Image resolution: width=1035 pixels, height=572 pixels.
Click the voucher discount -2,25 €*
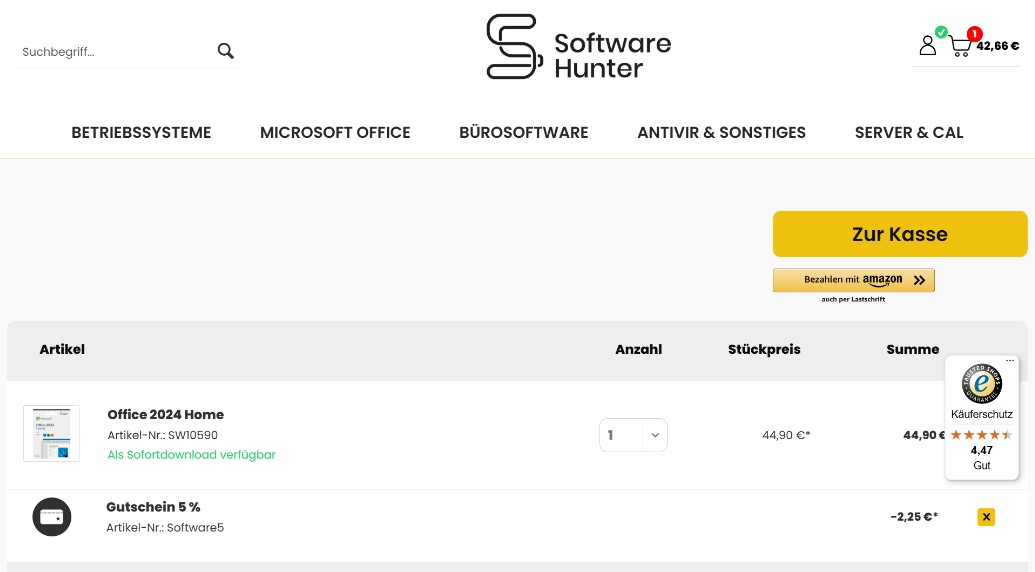tap(914, 517)
